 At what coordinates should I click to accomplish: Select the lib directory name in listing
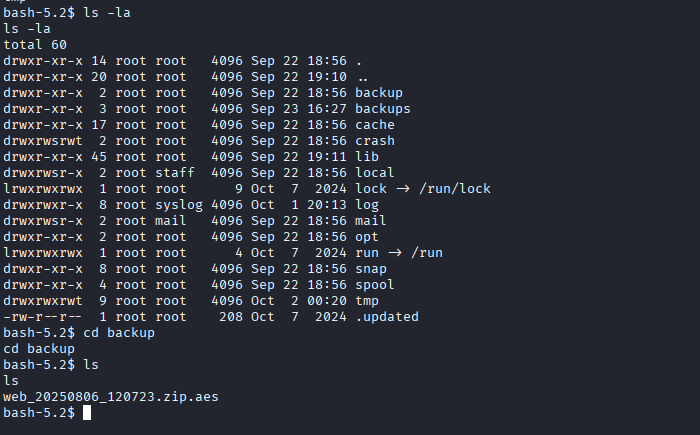pyautogui.click(x=367, y=156)
